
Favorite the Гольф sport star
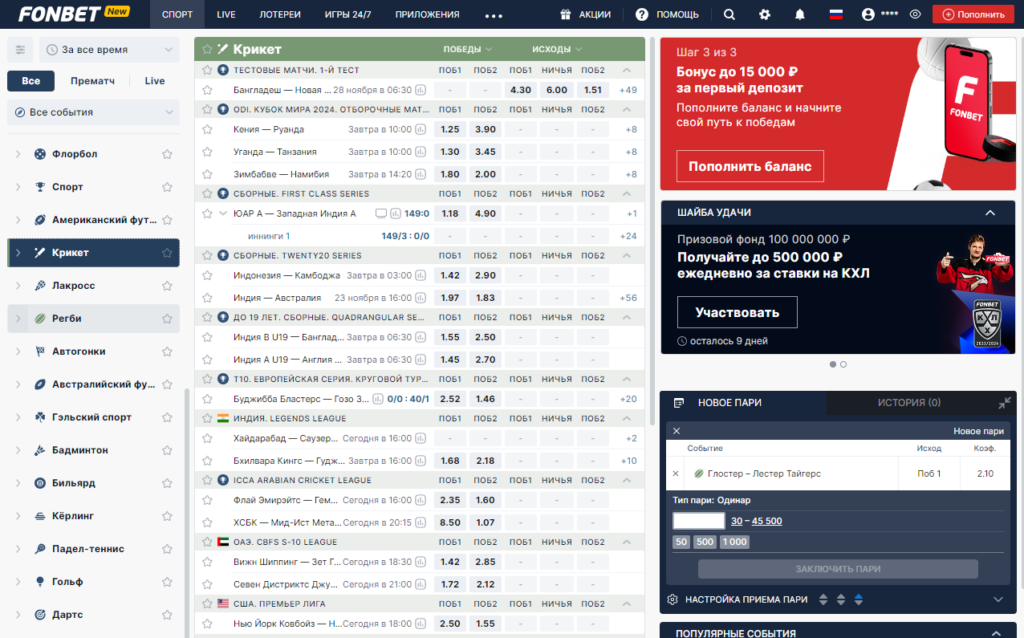click(x=167, y=582)
